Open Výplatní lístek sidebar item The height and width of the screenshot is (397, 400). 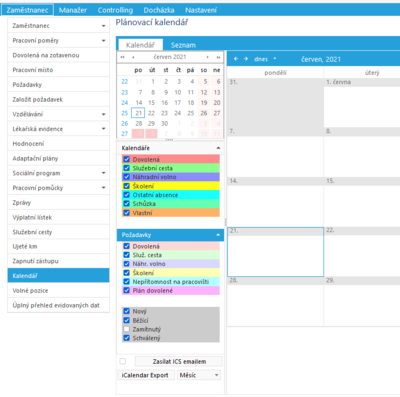(58, 217)
